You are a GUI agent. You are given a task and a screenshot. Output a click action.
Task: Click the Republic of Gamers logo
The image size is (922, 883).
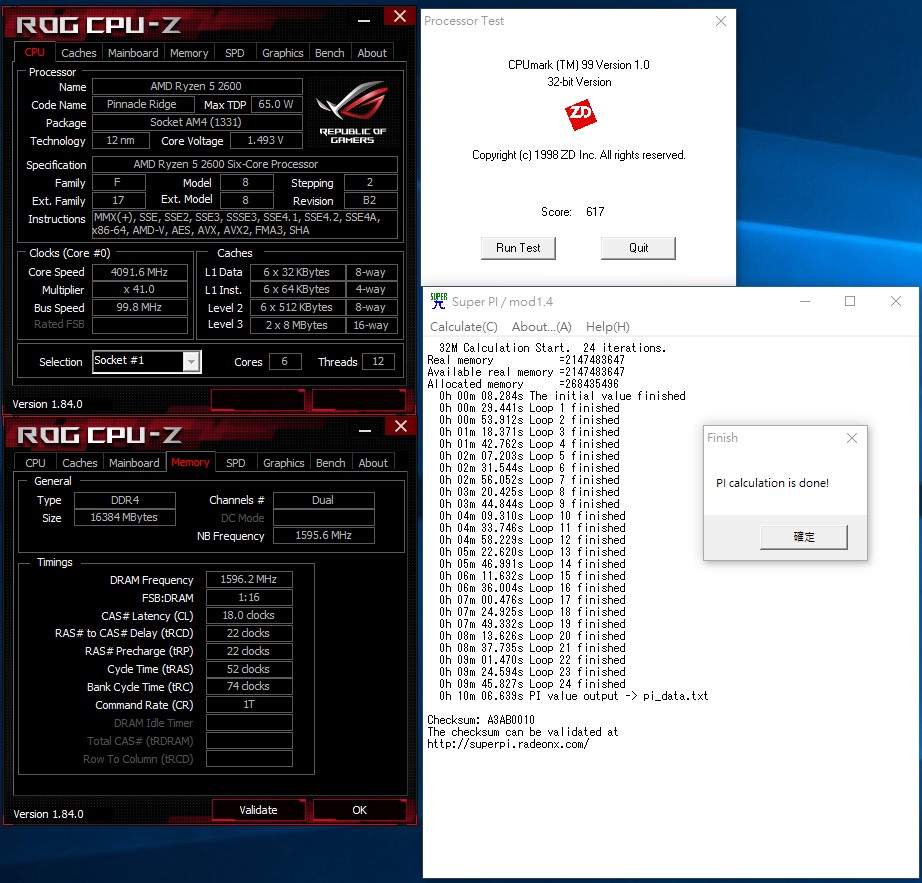(x=352, y=112)
